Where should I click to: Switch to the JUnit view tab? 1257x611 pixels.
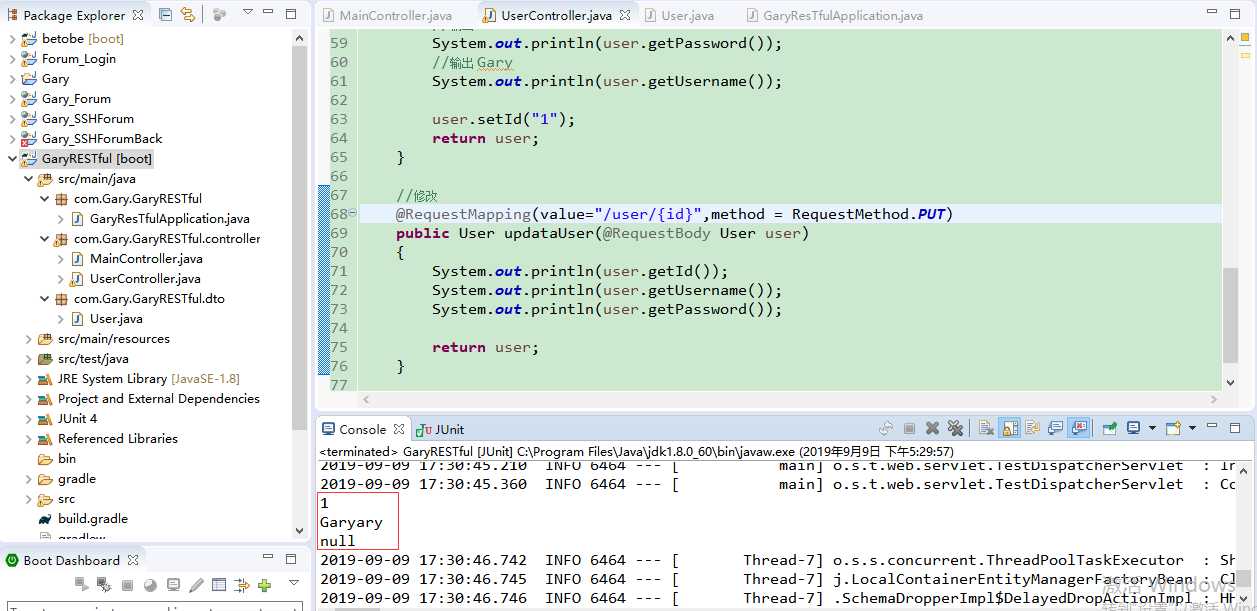tap(441, 429)
